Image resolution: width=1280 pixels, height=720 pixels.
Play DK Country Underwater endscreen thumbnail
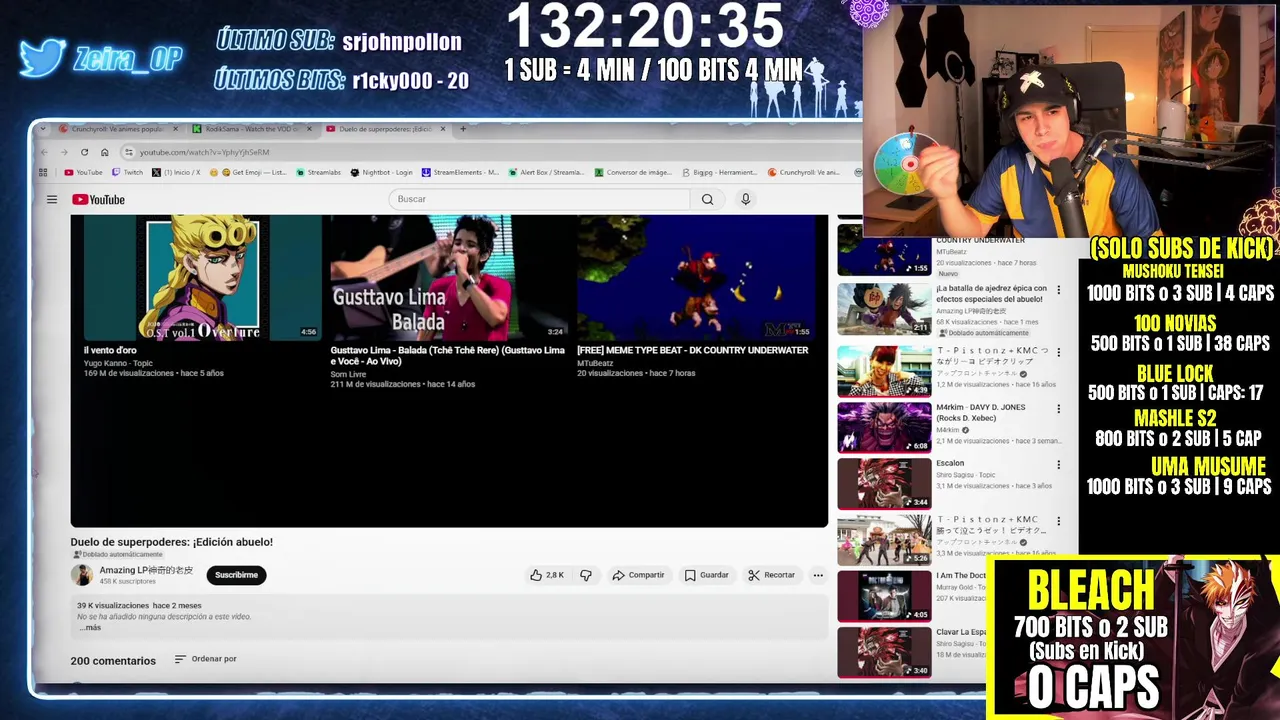click(x=696, y=277)
